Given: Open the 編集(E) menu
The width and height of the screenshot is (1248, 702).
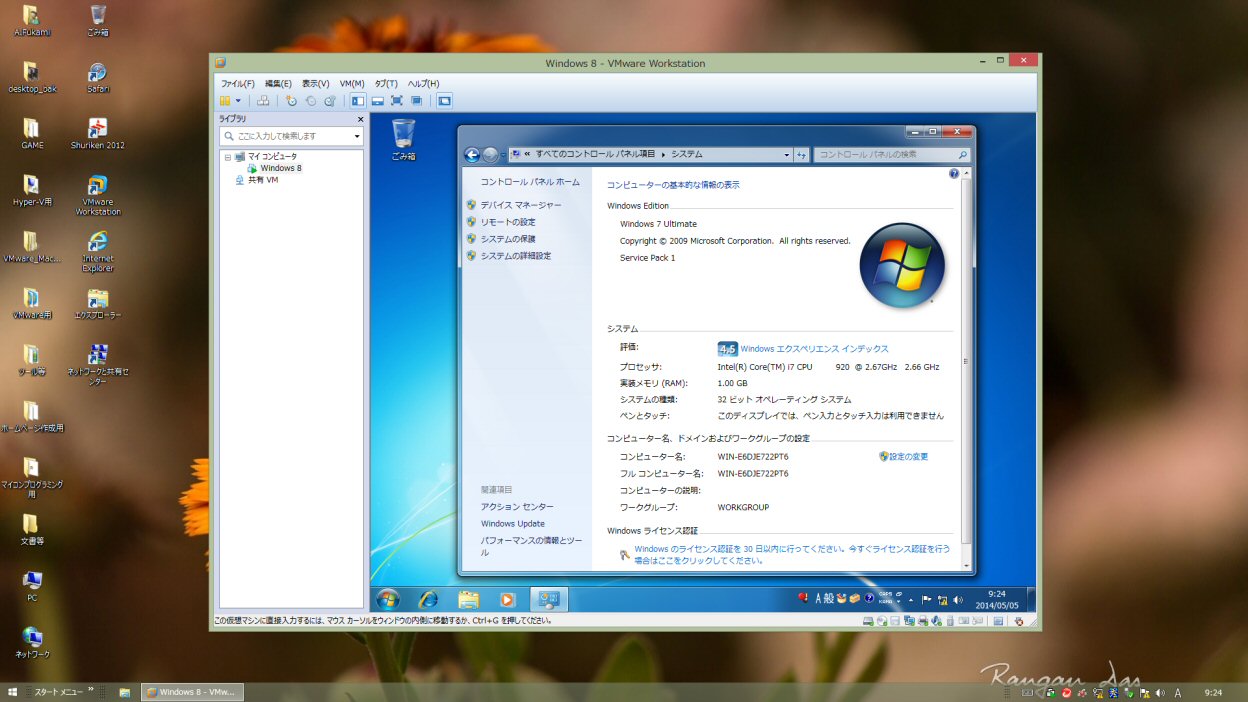Looking at the screenshot, I should click(x=278, y=84).
